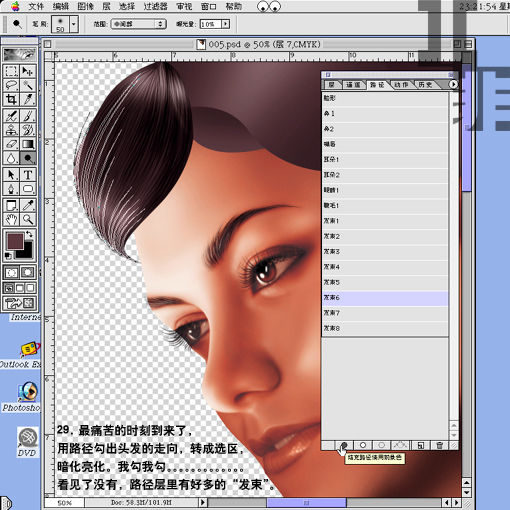Click the exposure percentage input field
This screenshot has width=510, height=510.
pyautogui.click(x=211, y=24)
